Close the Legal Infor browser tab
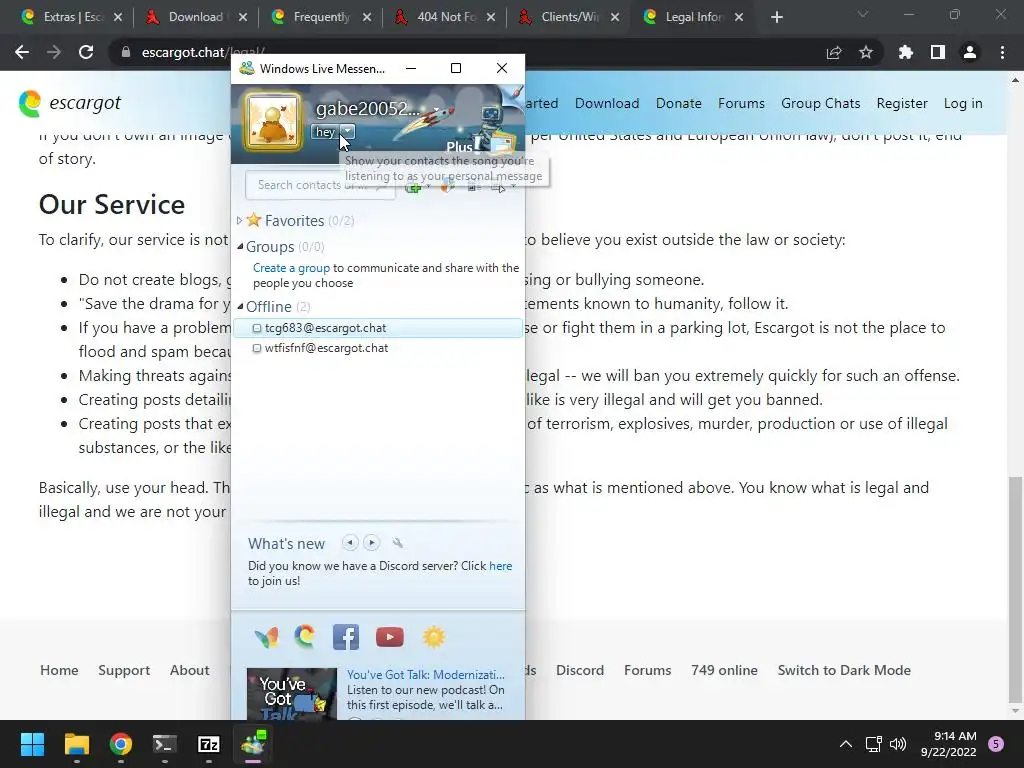This screenshot has width=1024, height=768. click(x=739, y=17)
